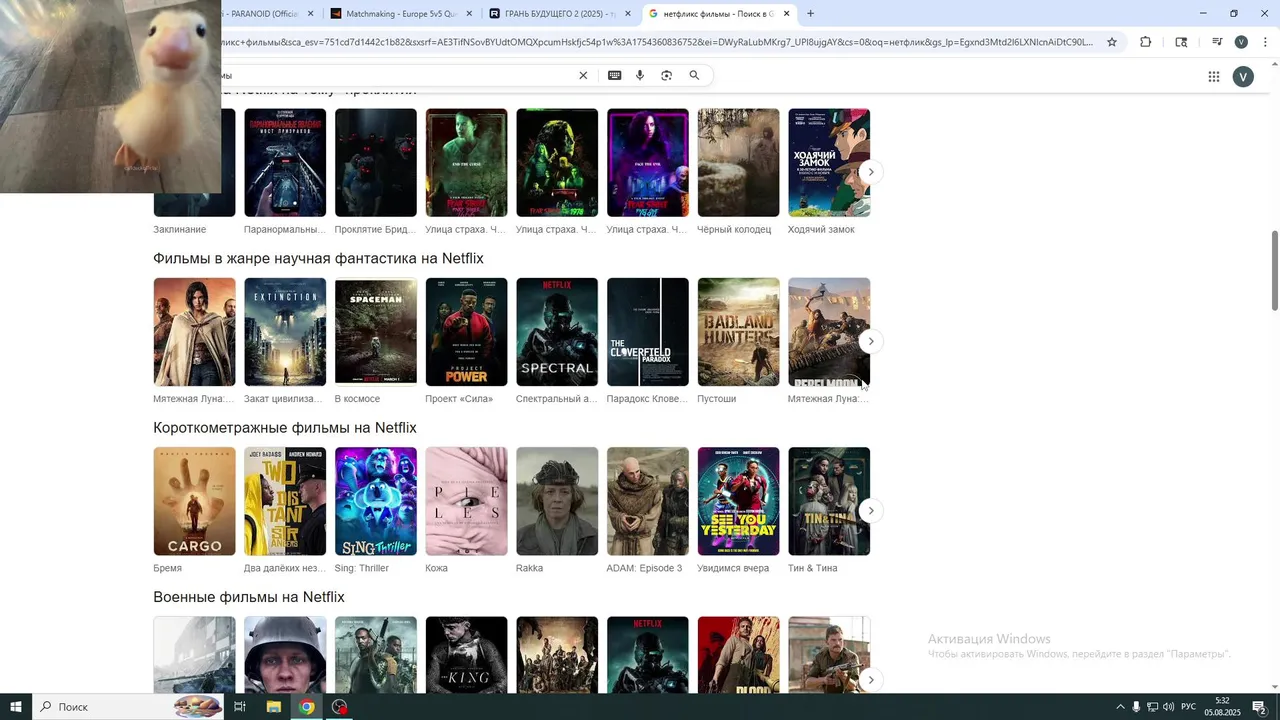Show more short films with arrow
Viewport: 1280px width, 720px height.
[x=871, y=511]
